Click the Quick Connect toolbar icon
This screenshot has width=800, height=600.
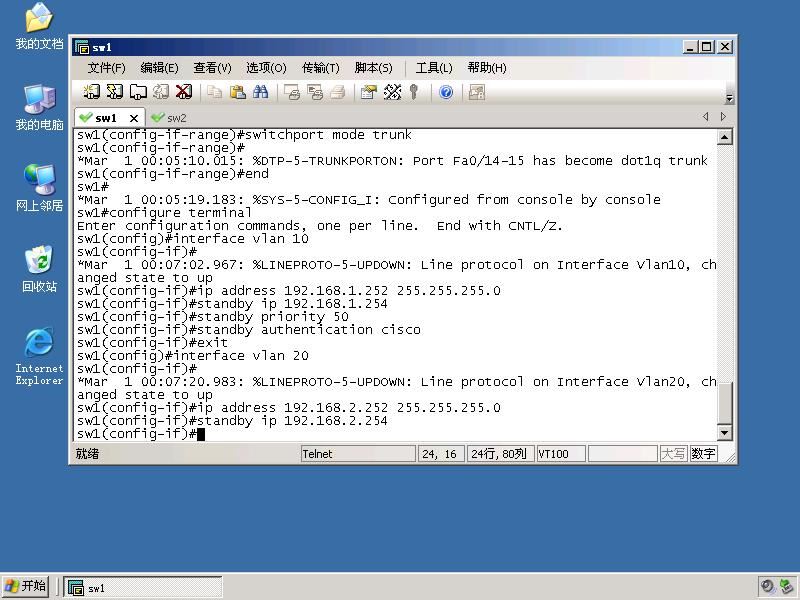[x=114, y=92]
